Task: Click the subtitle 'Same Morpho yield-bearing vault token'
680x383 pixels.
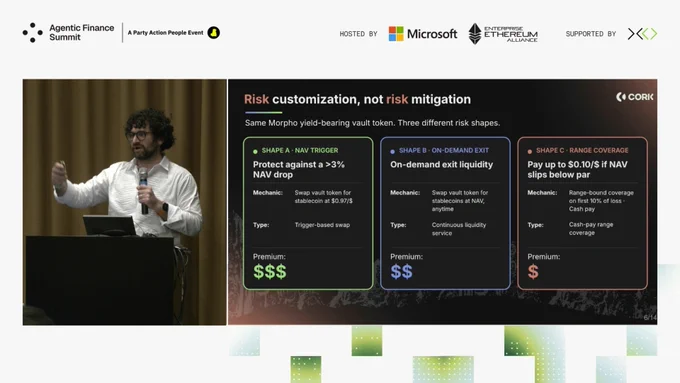Action: pyautogui.click(x=320, y=123)
